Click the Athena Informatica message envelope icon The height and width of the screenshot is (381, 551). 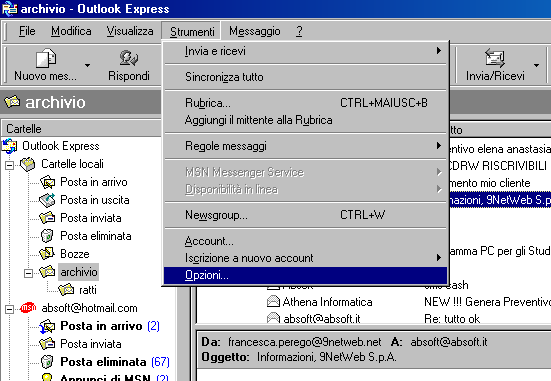[x=273, y=302]
